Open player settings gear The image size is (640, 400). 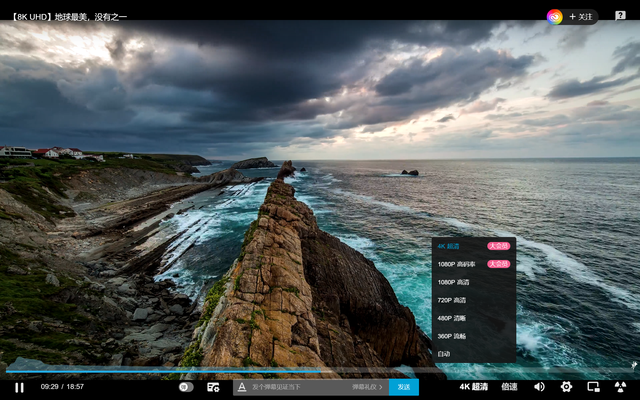click(566, 387)
